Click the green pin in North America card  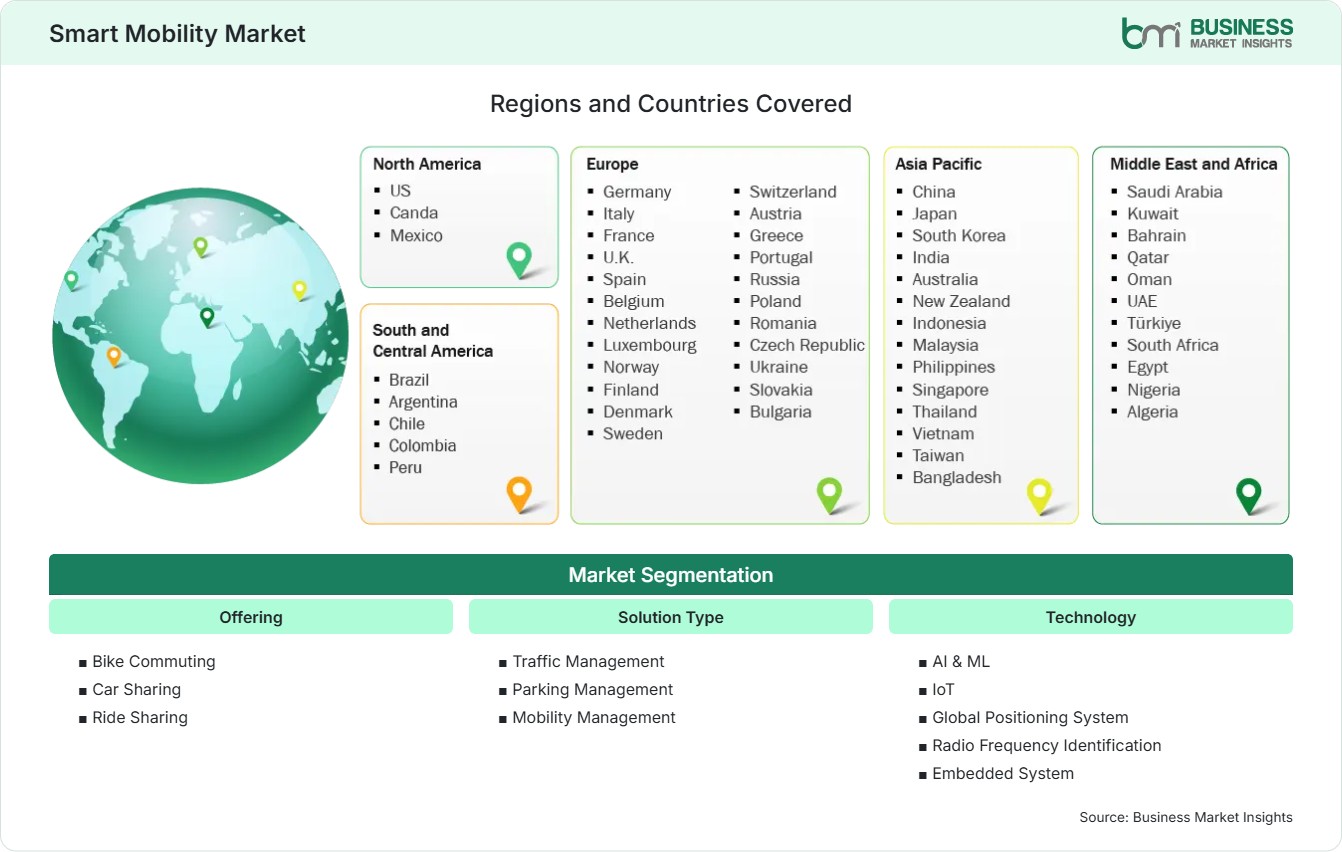pyautogui.click(x=519, y=260)
